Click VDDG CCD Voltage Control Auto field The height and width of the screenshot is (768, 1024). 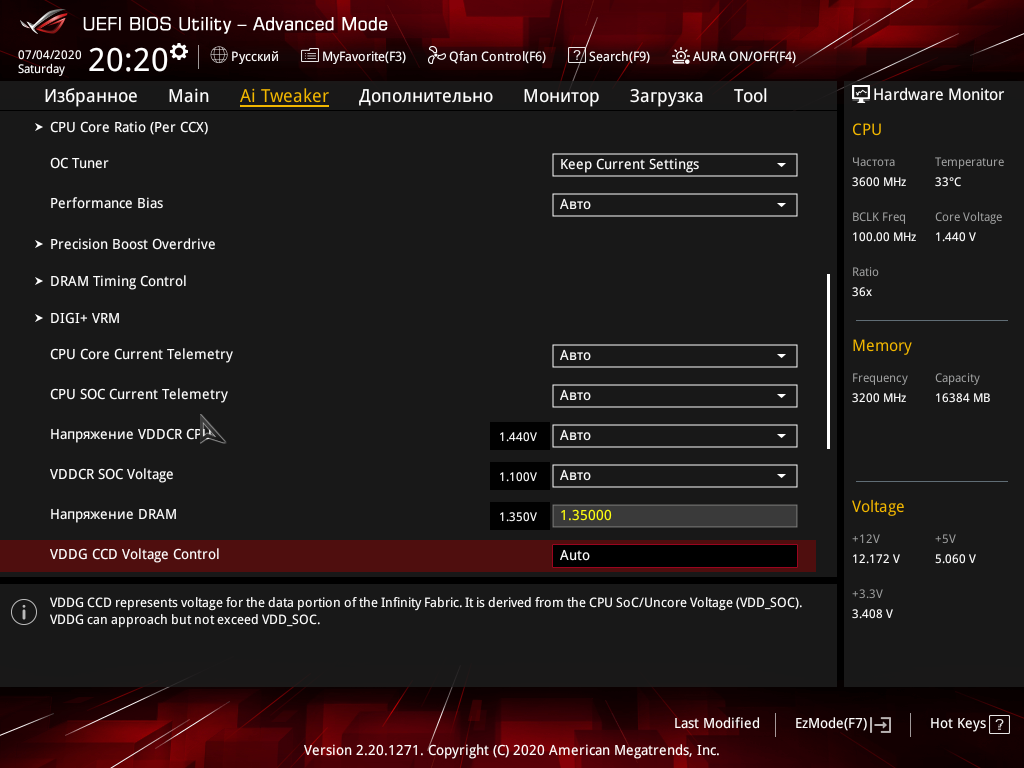point(675,556)
